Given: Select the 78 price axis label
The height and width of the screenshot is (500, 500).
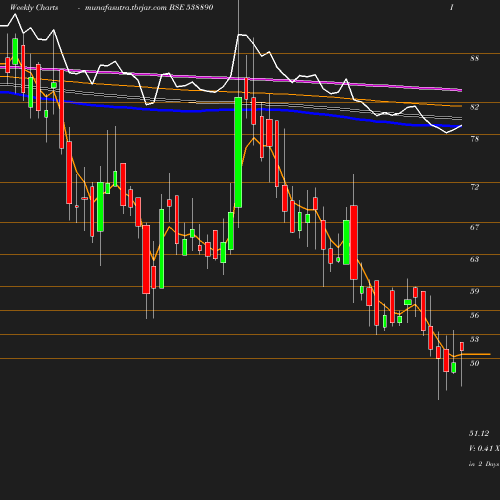Looking at the screenshot, I should click(474, 139).
